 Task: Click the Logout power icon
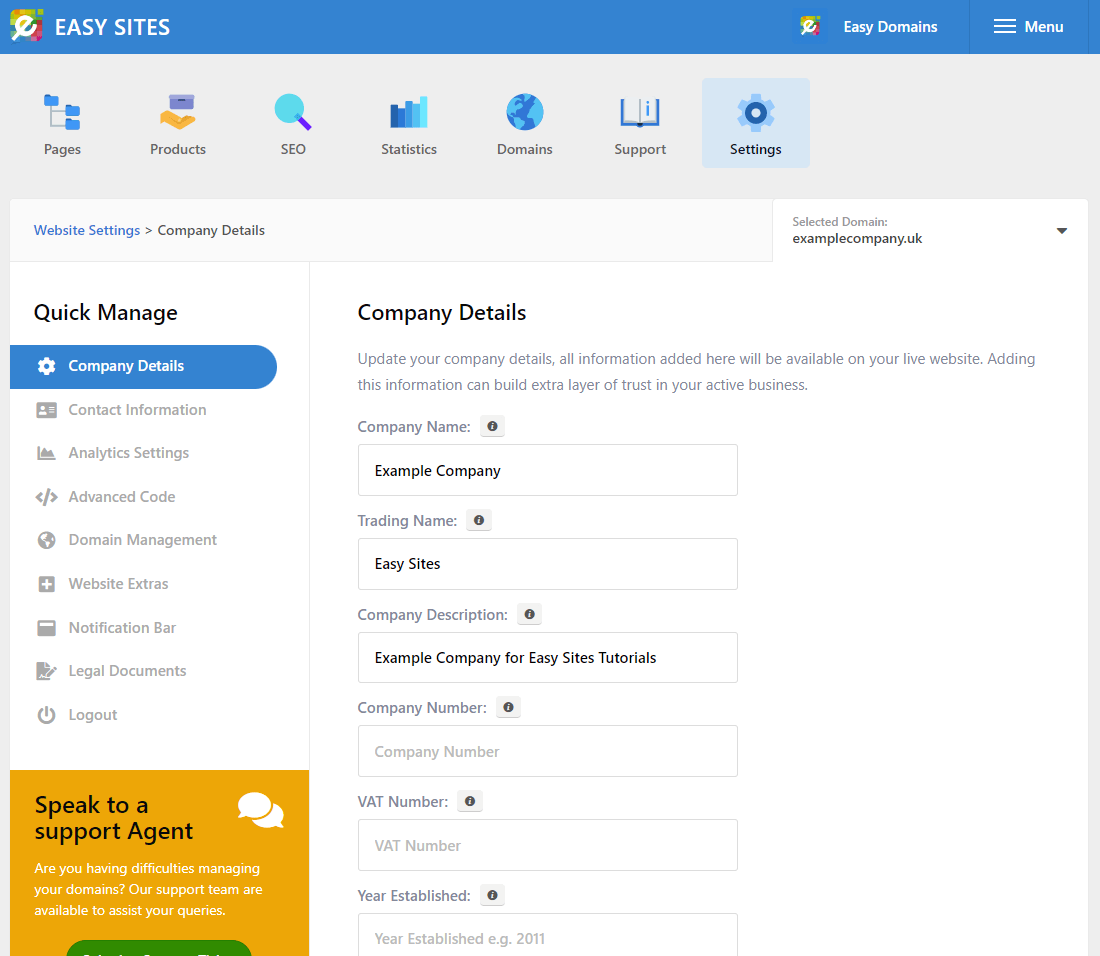[x=46, y=715]
